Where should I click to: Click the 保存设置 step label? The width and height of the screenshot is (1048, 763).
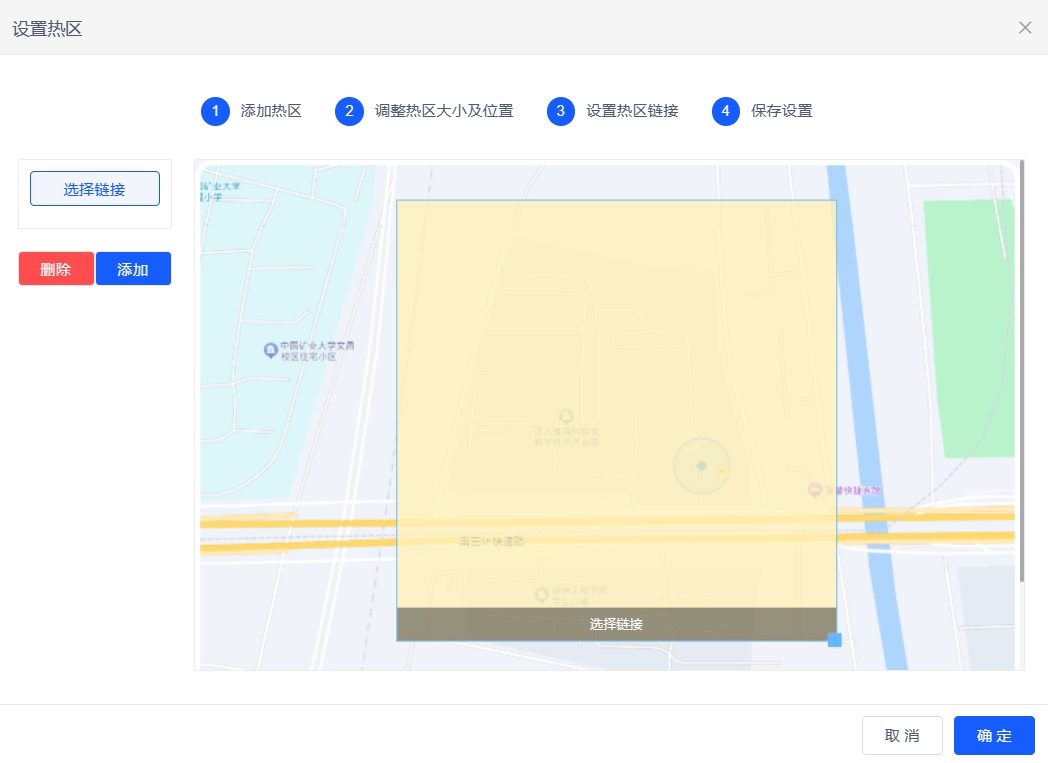tap(781, 111)
